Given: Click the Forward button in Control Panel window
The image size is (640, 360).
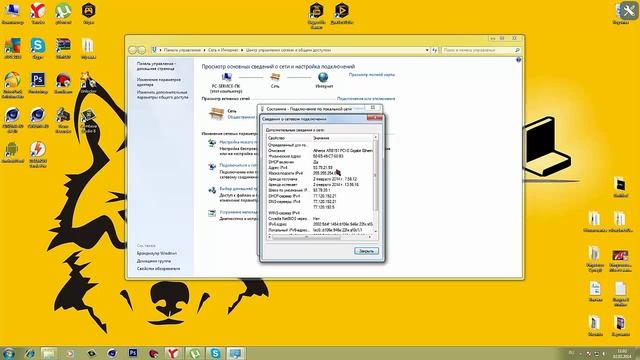Looking at the screenshot, I should (x=141, y=50).
